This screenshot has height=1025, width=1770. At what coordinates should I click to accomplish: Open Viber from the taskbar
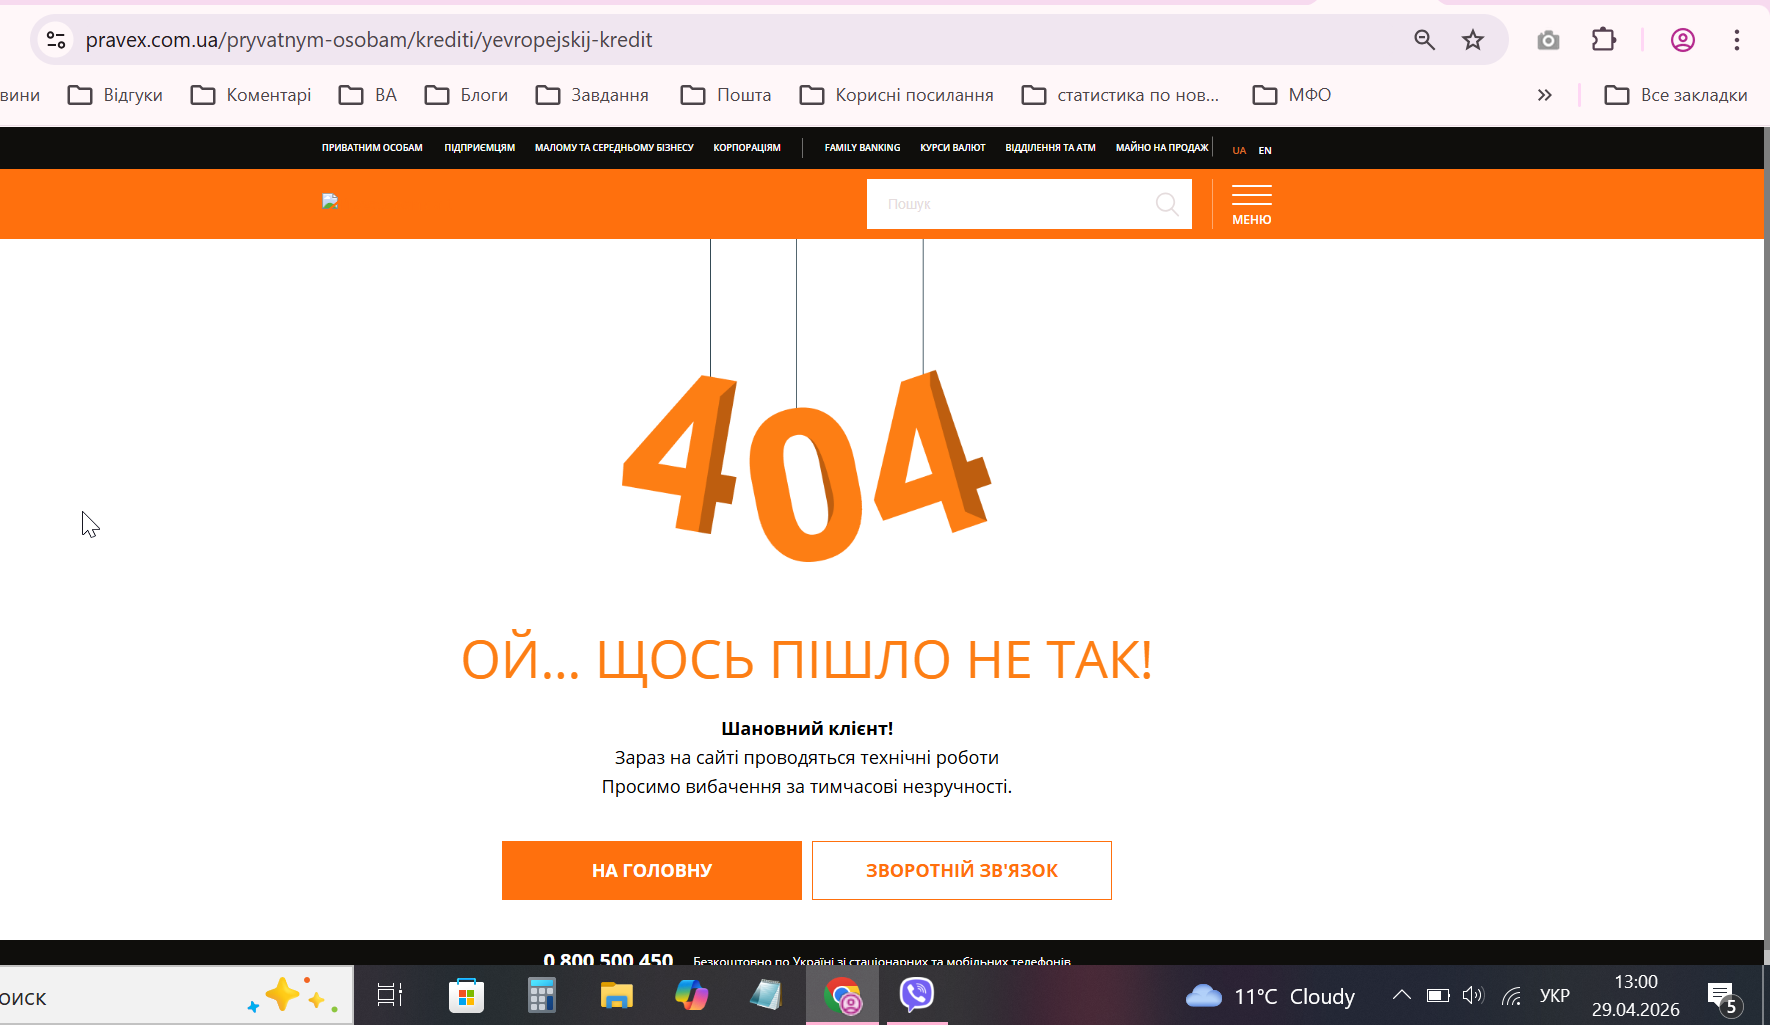pyautogui.click(x=917, y=994)
